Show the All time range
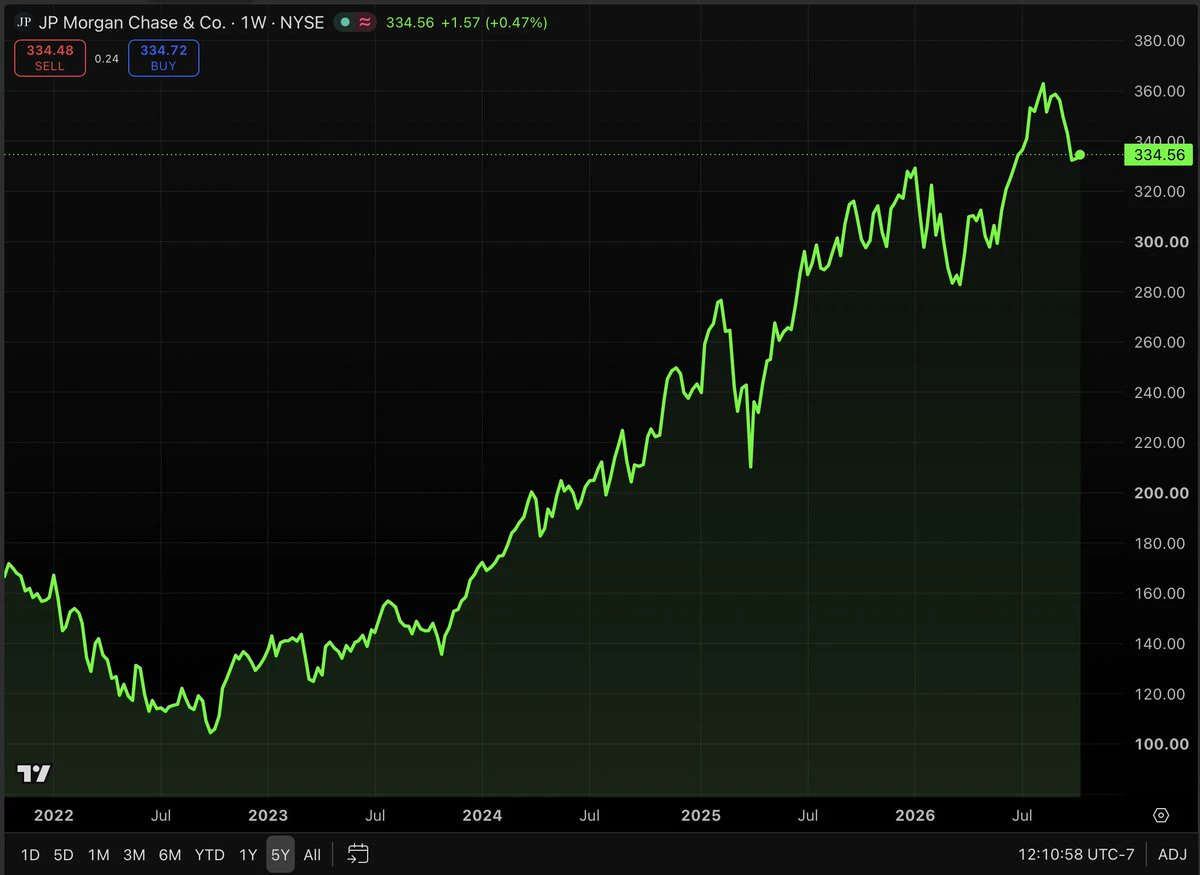Viewport: 1200px width, 875px height. (x=312, y=854)
